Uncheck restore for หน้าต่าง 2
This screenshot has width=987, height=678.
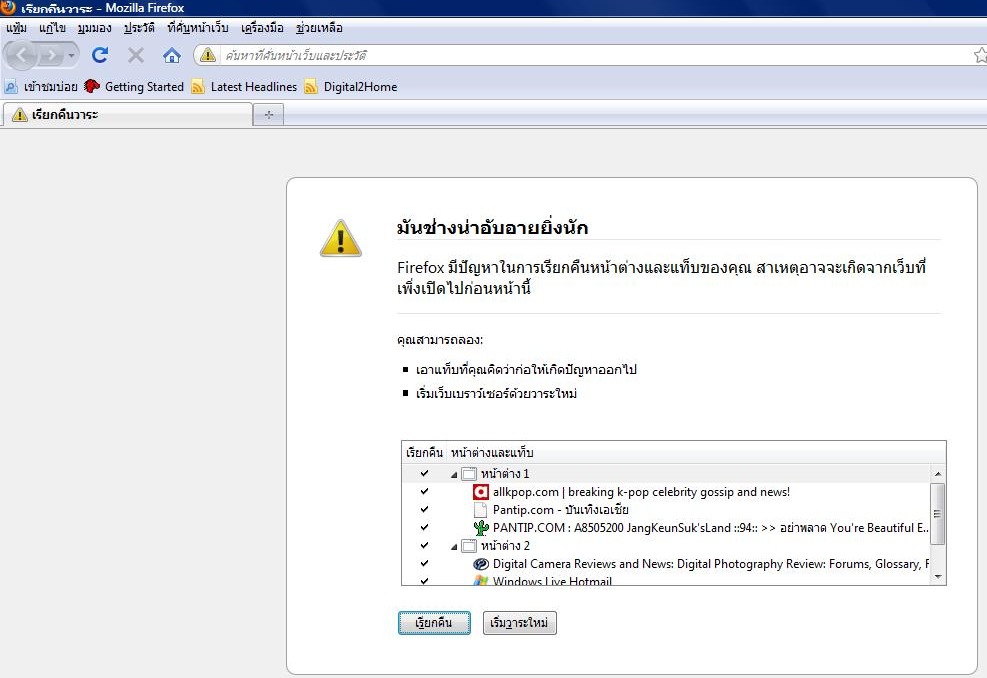point(424,545)
